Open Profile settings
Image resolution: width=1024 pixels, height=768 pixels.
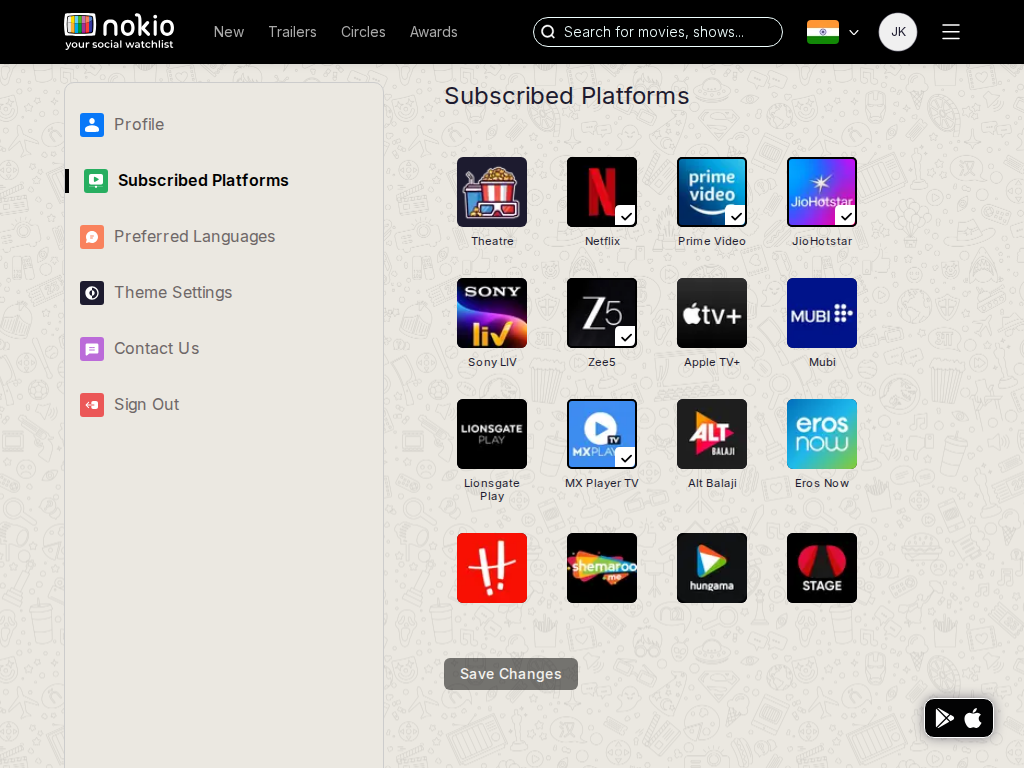point(139,125)
